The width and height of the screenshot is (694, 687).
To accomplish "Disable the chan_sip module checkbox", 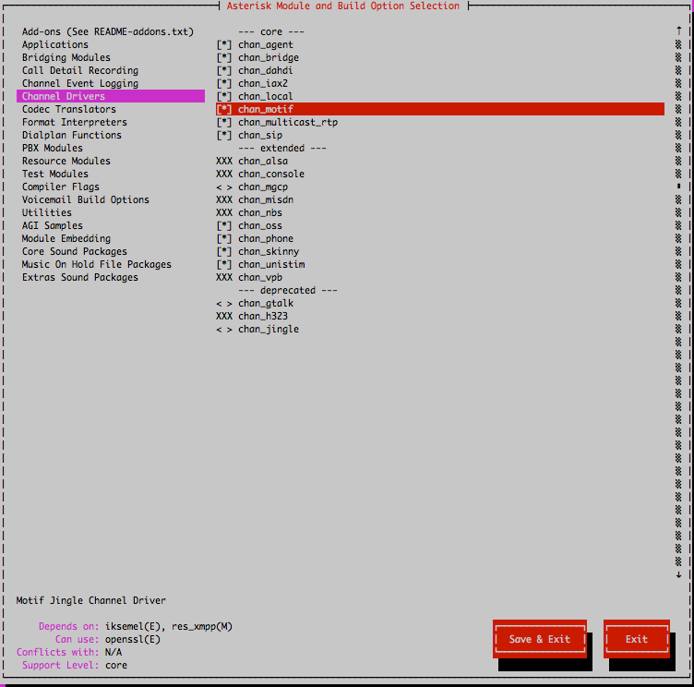I will [x=224, y=135].
